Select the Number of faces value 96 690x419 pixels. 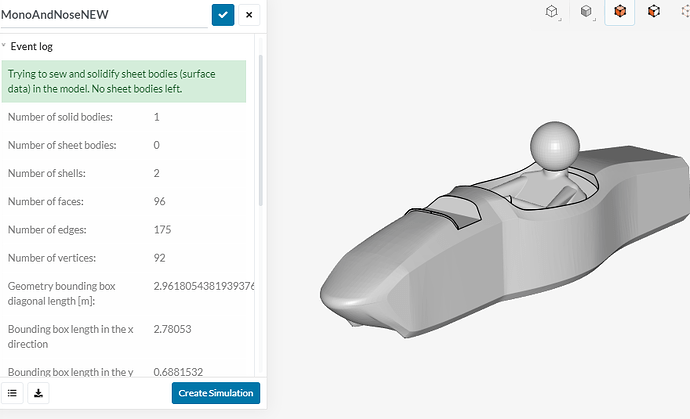160,201
